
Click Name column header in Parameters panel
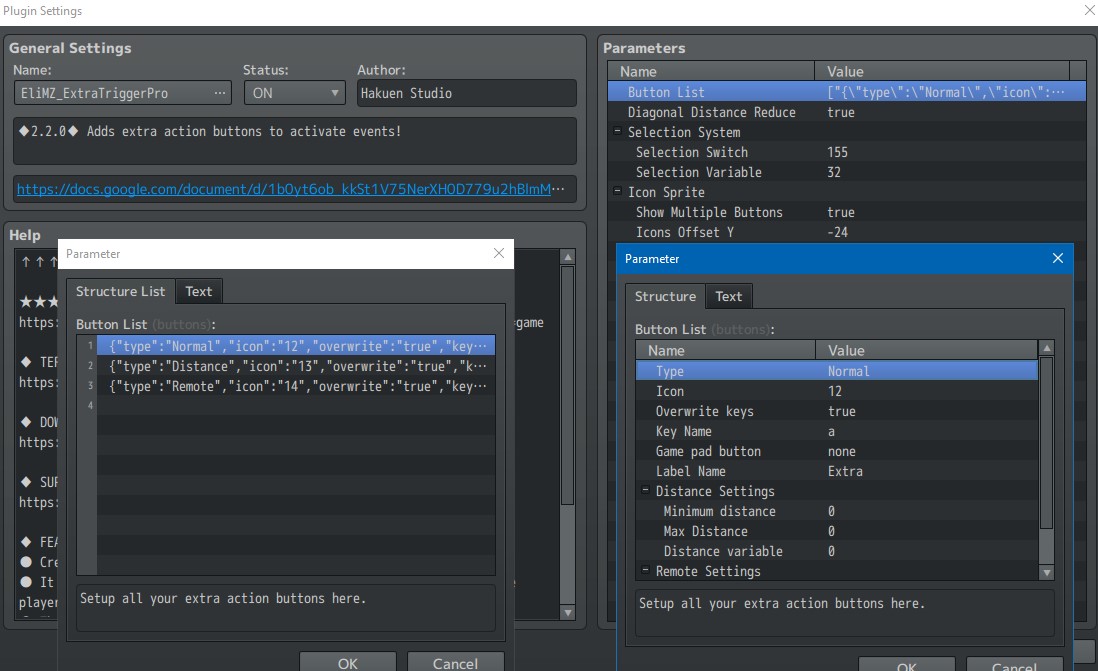pos(711,71)
